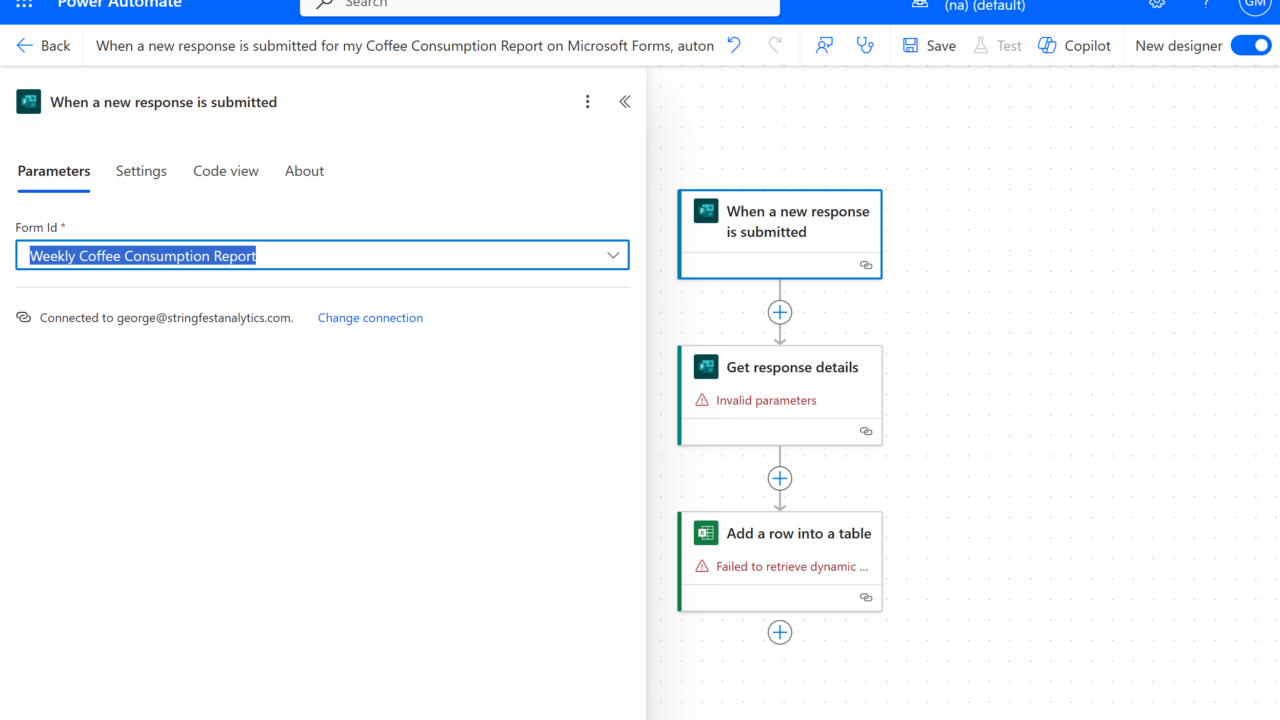The image size is (1280, 720).
Task: Insert step after the trigger card
Action: 780,312
